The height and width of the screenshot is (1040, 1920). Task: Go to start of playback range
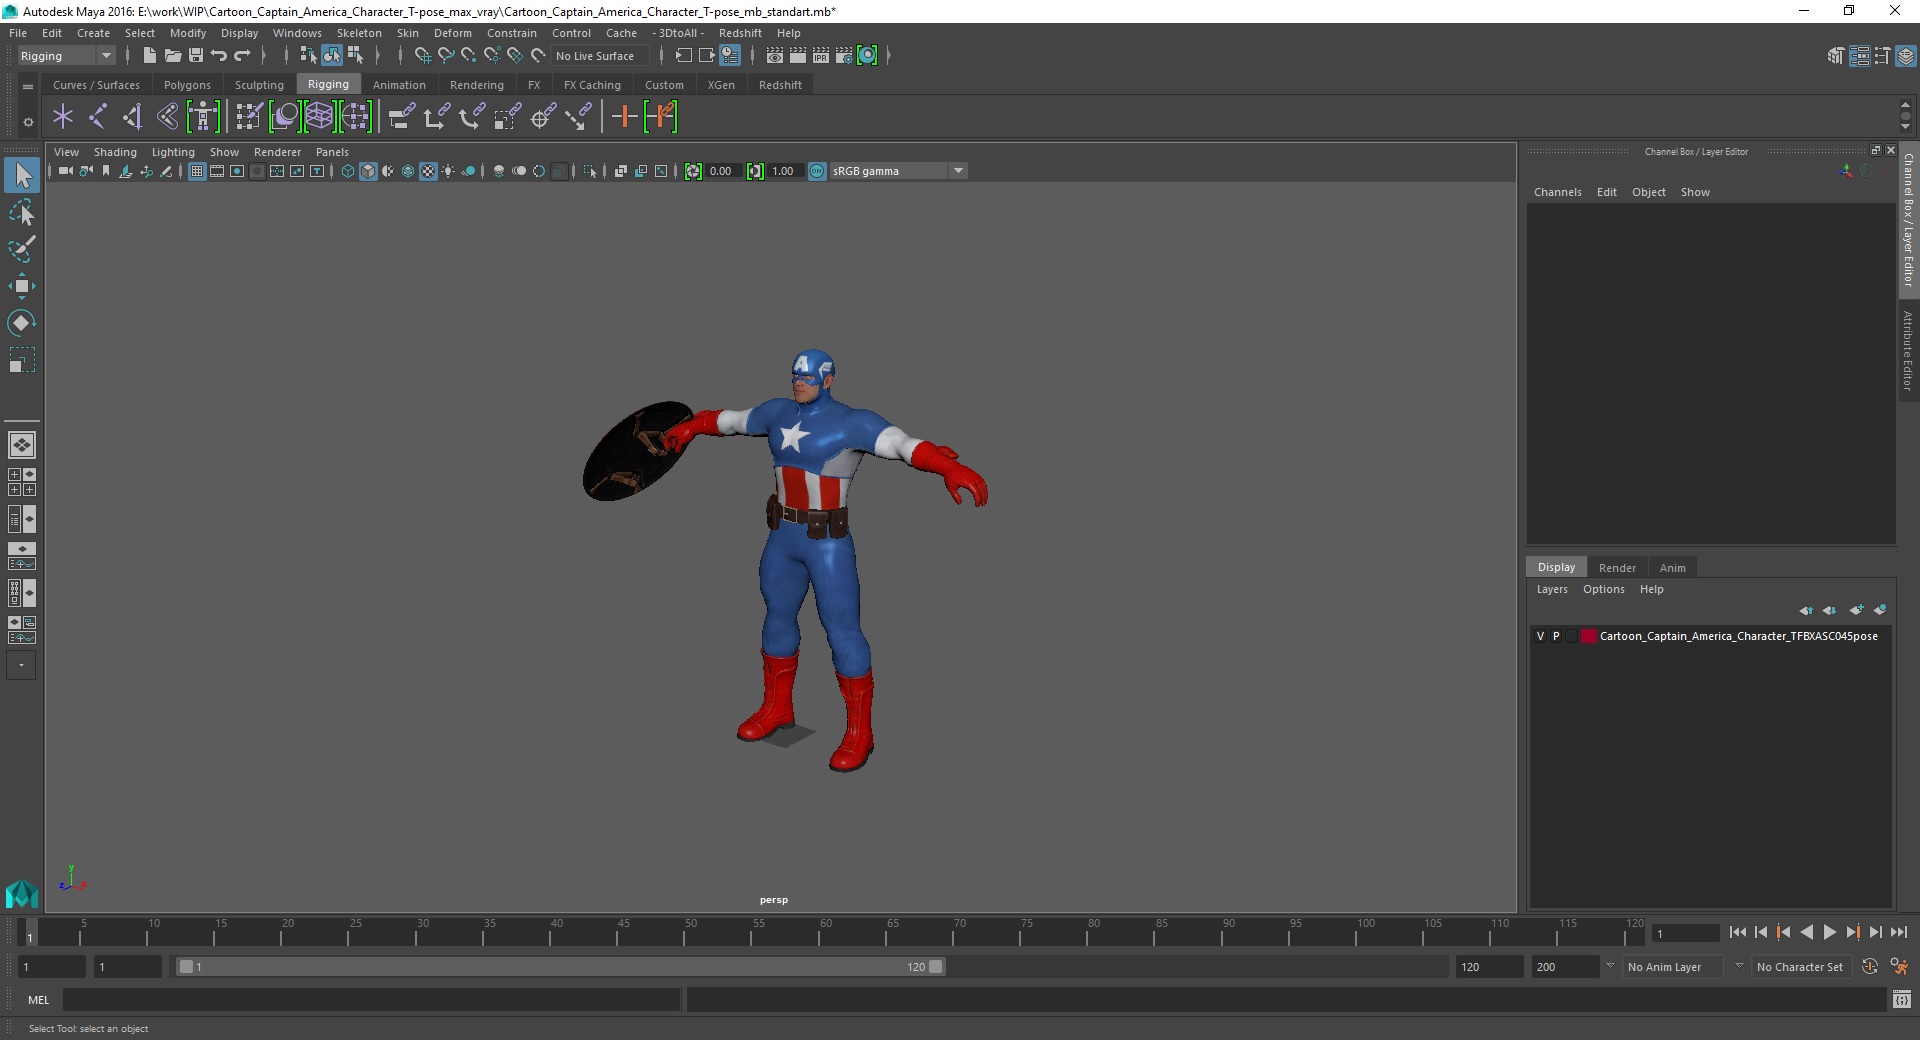click(1737, 932)
